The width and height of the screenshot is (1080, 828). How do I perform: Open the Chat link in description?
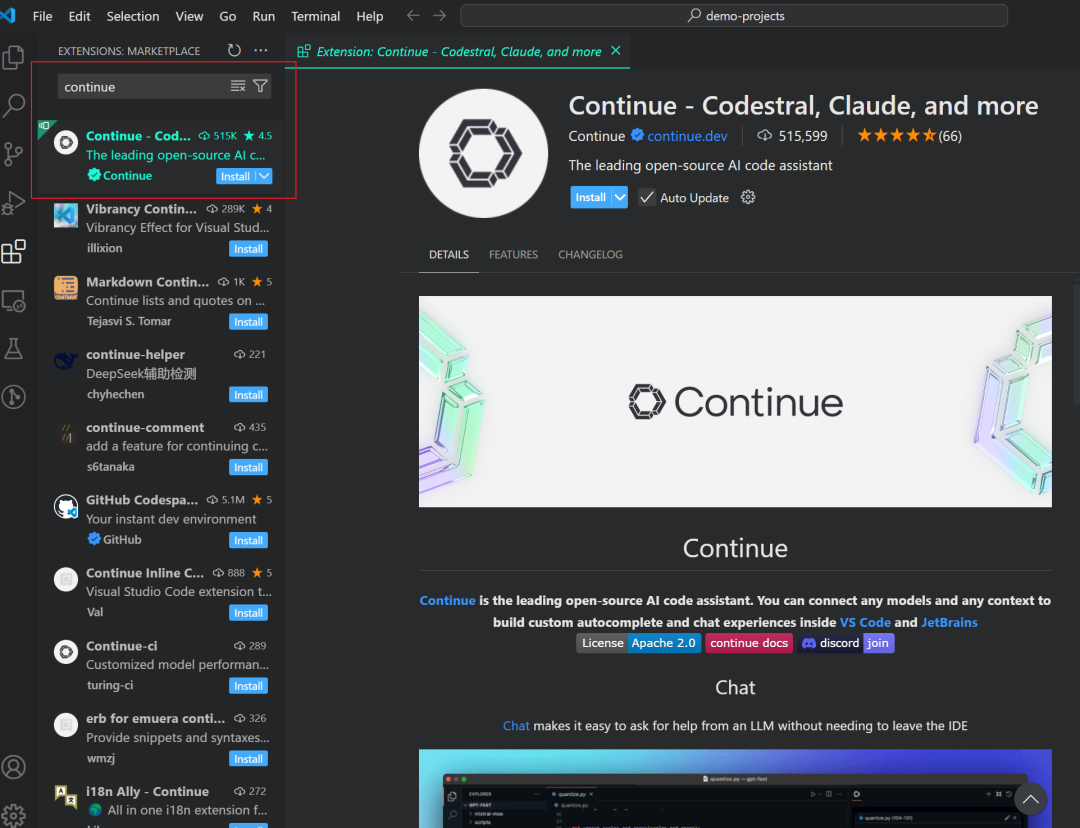tap(516, 726)
